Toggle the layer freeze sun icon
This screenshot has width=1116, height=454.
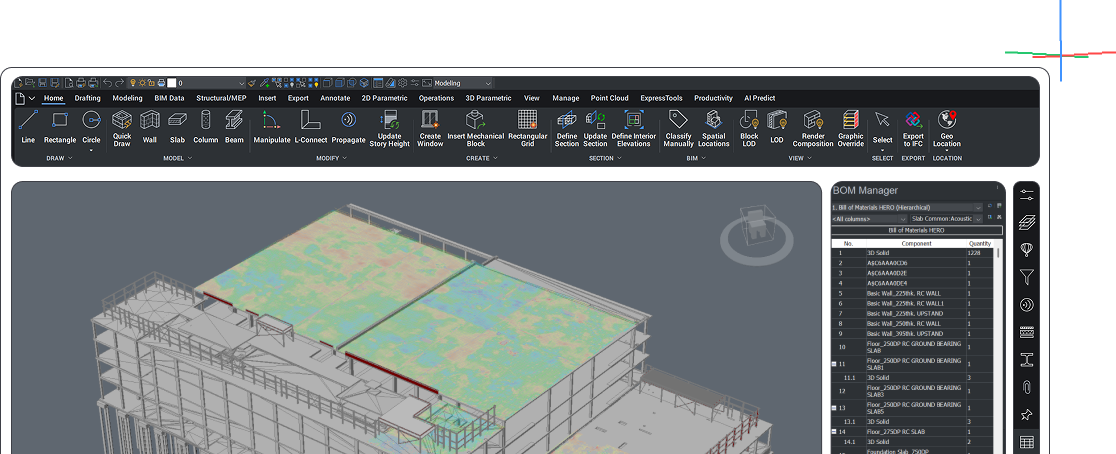(142, 83)
